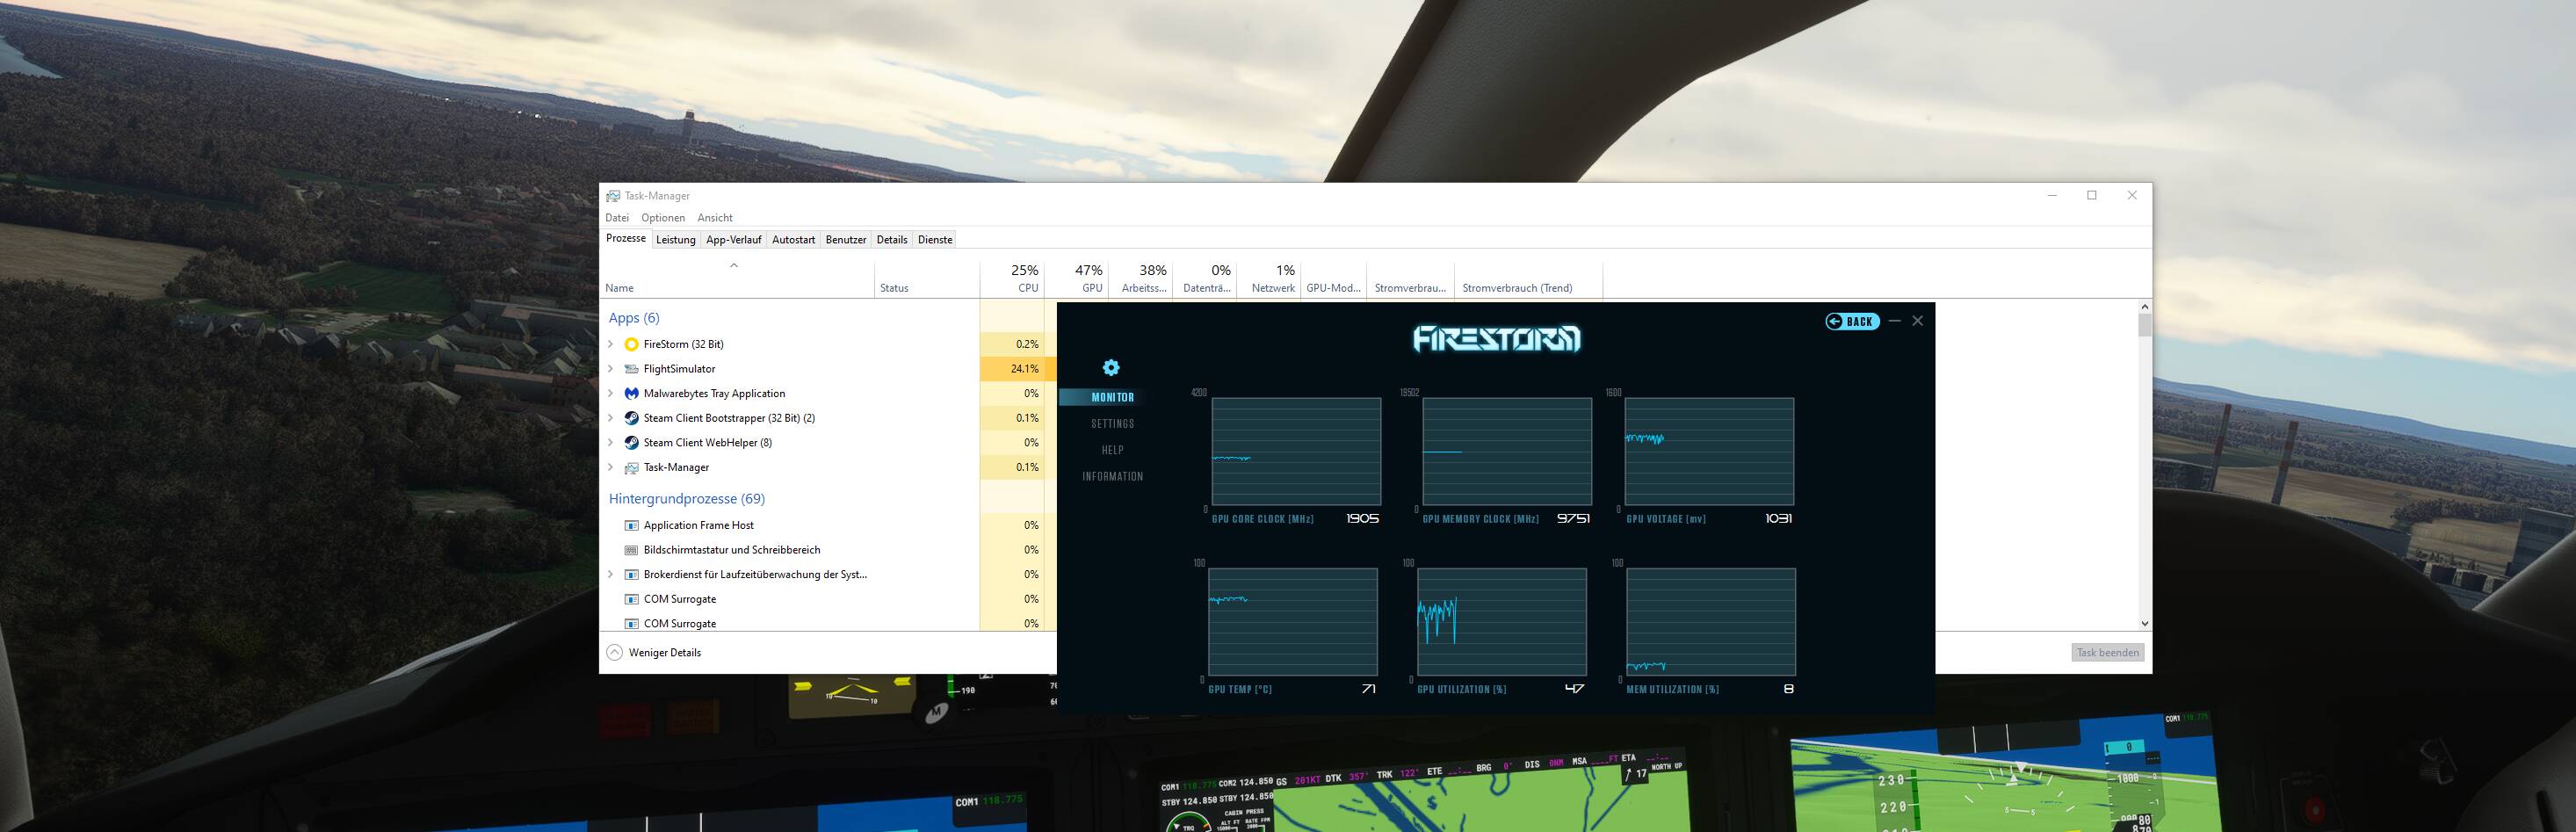Image resolution: width=2576 pixels, height=832 pixels.
Task: Expand Steam Client Bootstrapper row
Action: tap(611, 418)
